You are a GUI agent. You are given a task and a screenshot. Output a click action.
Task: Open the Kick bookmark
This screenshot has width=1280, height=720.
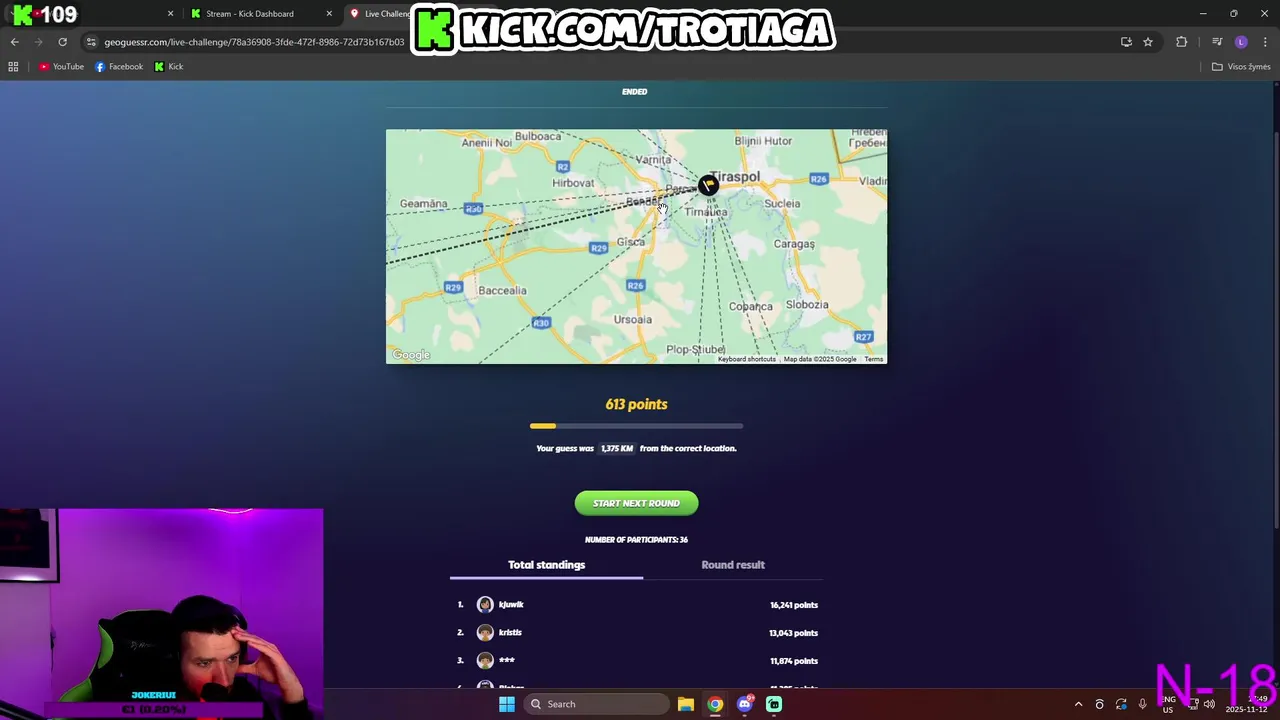pos(169,67)
